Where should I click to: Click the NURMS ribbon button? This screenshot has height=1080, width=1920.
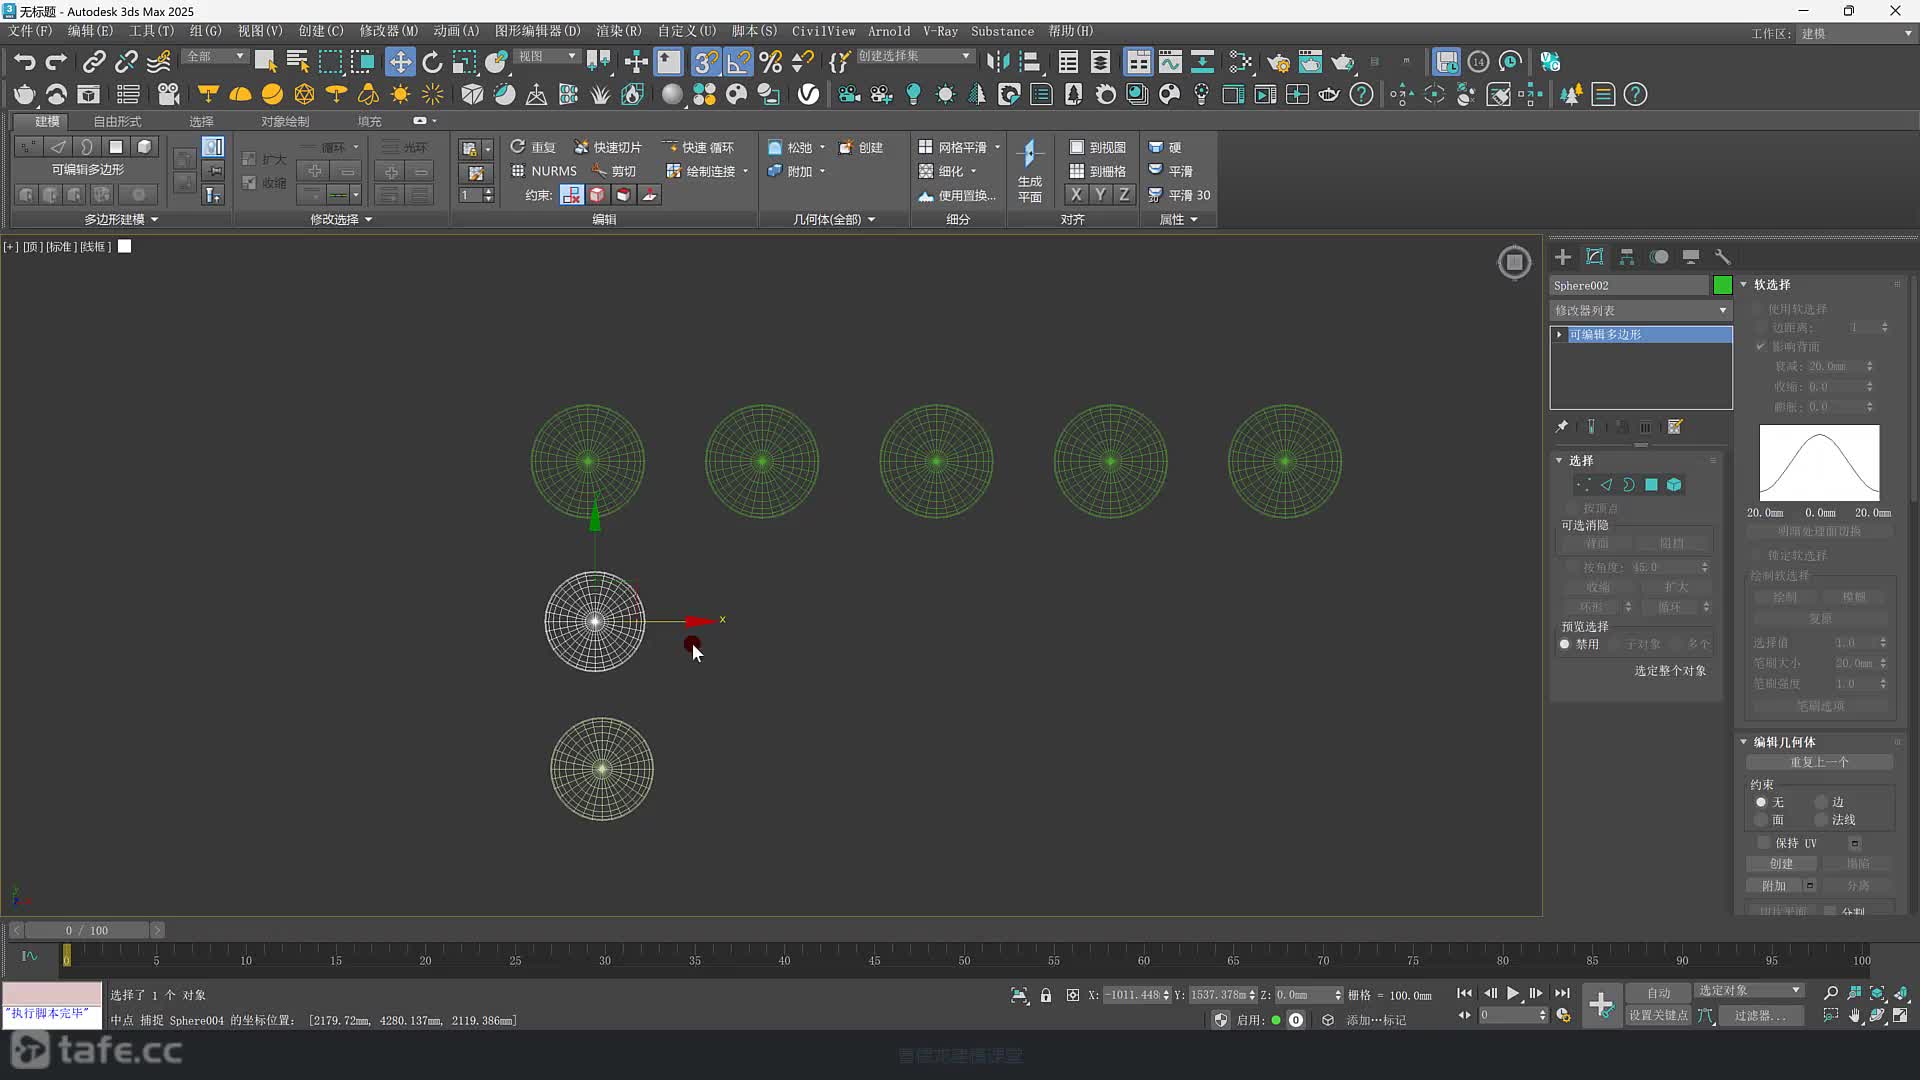[x=544, y=171]
